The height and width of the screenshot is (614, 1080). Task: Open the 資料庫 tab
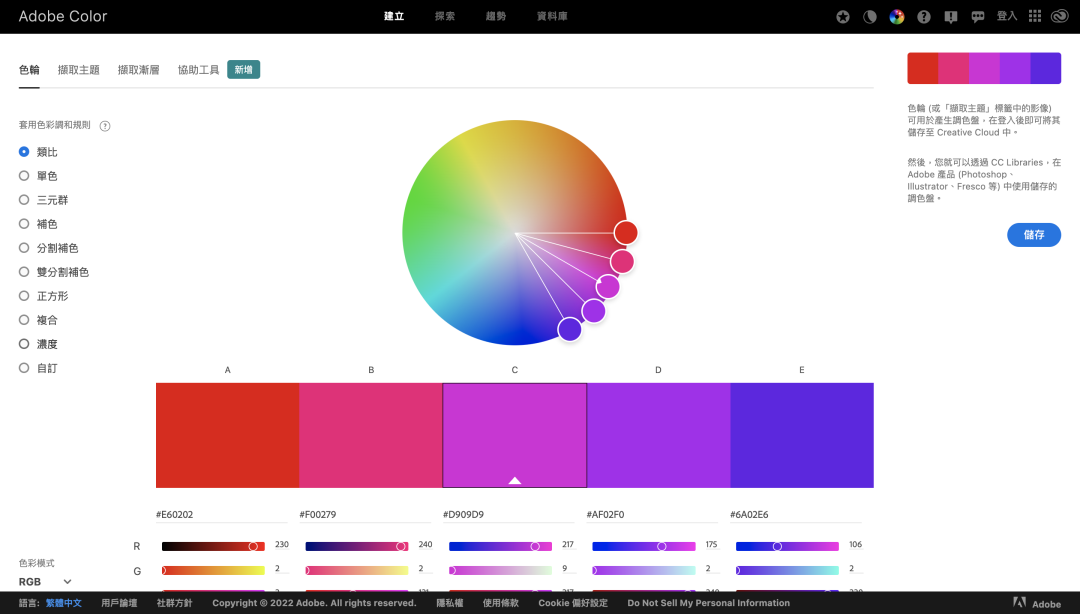tap(552, 16)
